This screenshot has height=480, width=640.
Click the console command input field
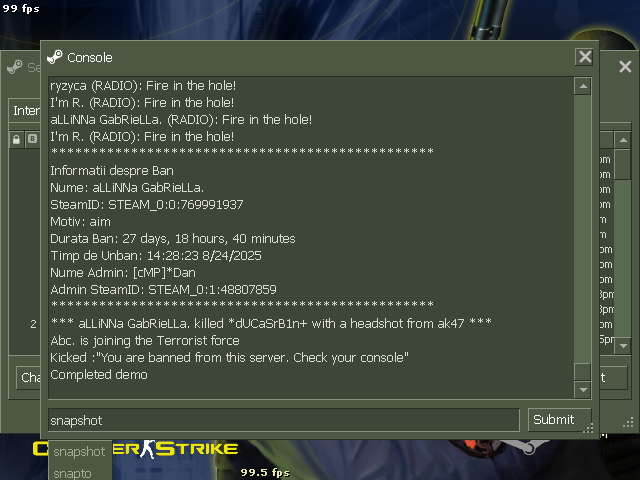[x=284, y=420]
